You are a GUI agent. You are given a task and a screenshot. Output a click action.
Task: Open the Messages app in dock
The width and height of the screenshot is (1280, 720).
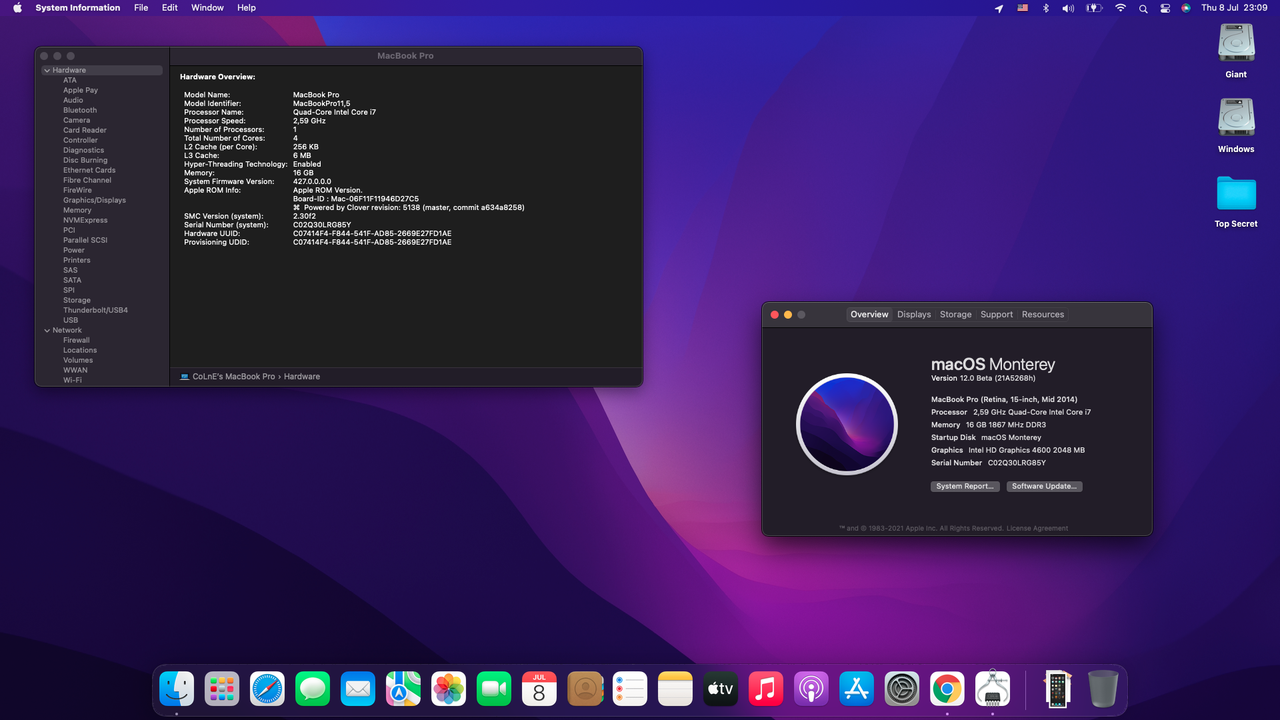[x=313, y=688]
